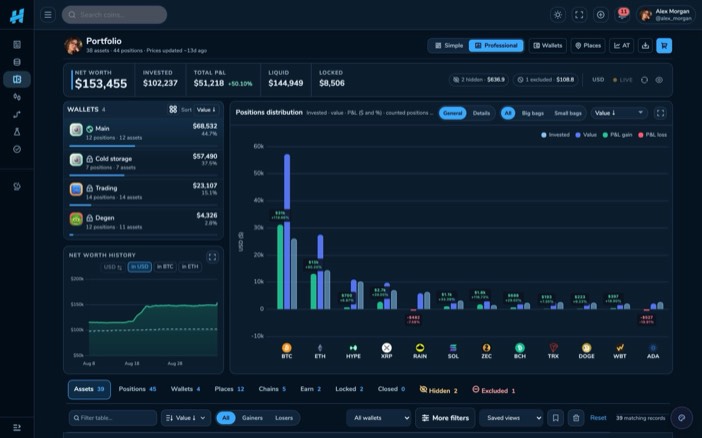702x438 pixels.
Task: Select the Trading wallet row
Action: coord(143,193)
